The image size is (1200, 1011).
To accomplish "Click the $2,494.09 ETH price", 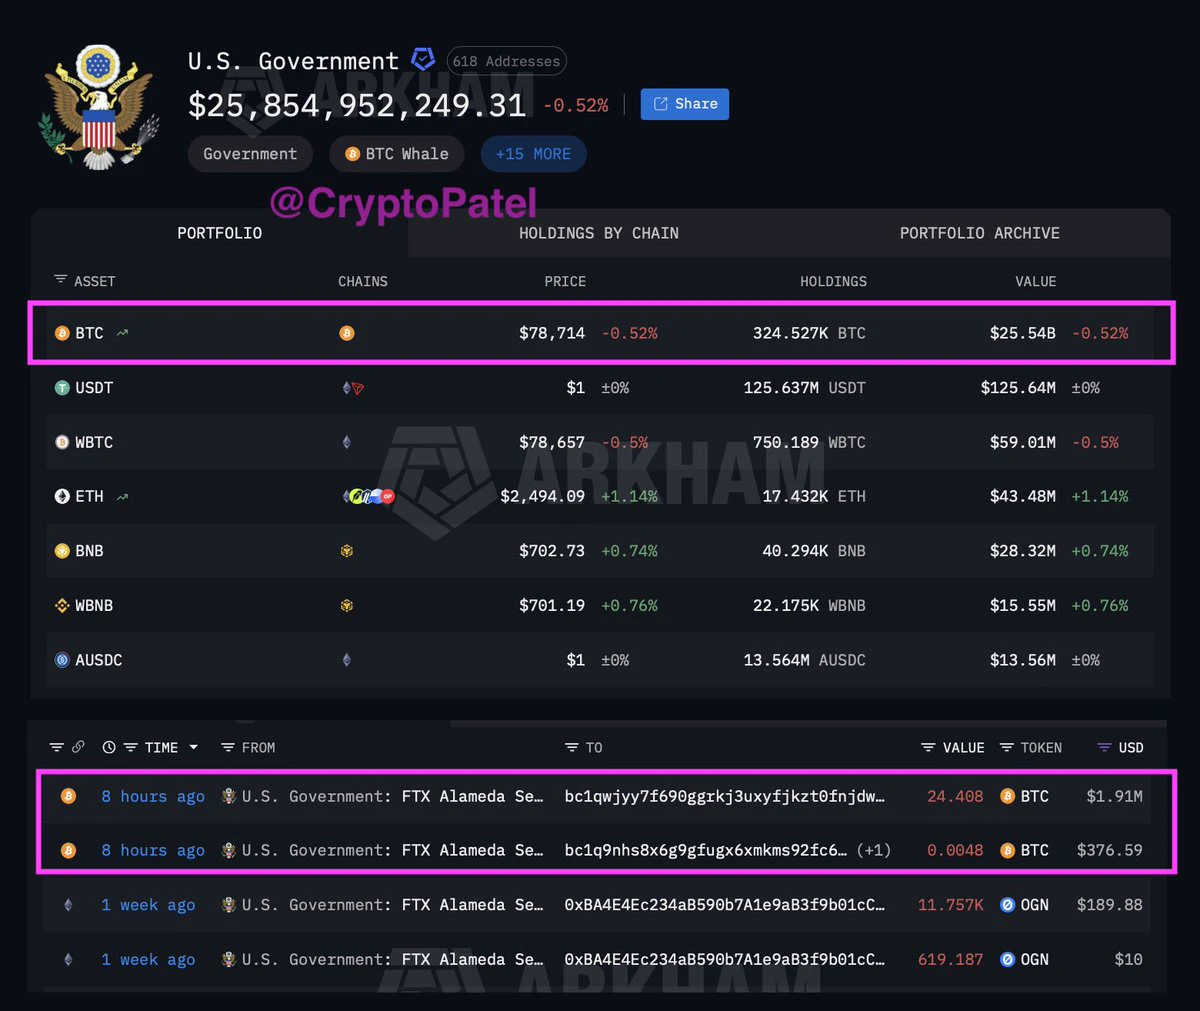I will pos(543,496).
